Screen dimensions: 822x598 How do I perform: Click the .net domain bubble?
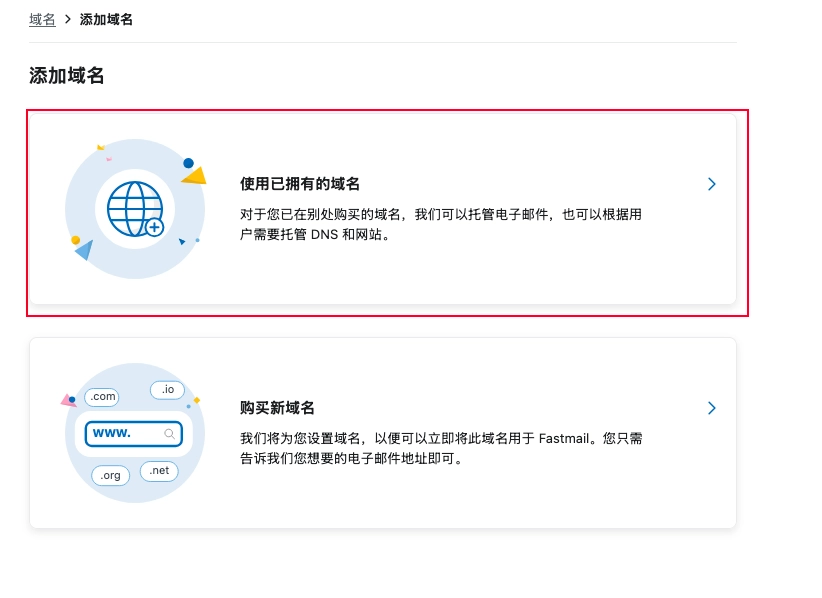pyautogui.click(x=159, y=470)
